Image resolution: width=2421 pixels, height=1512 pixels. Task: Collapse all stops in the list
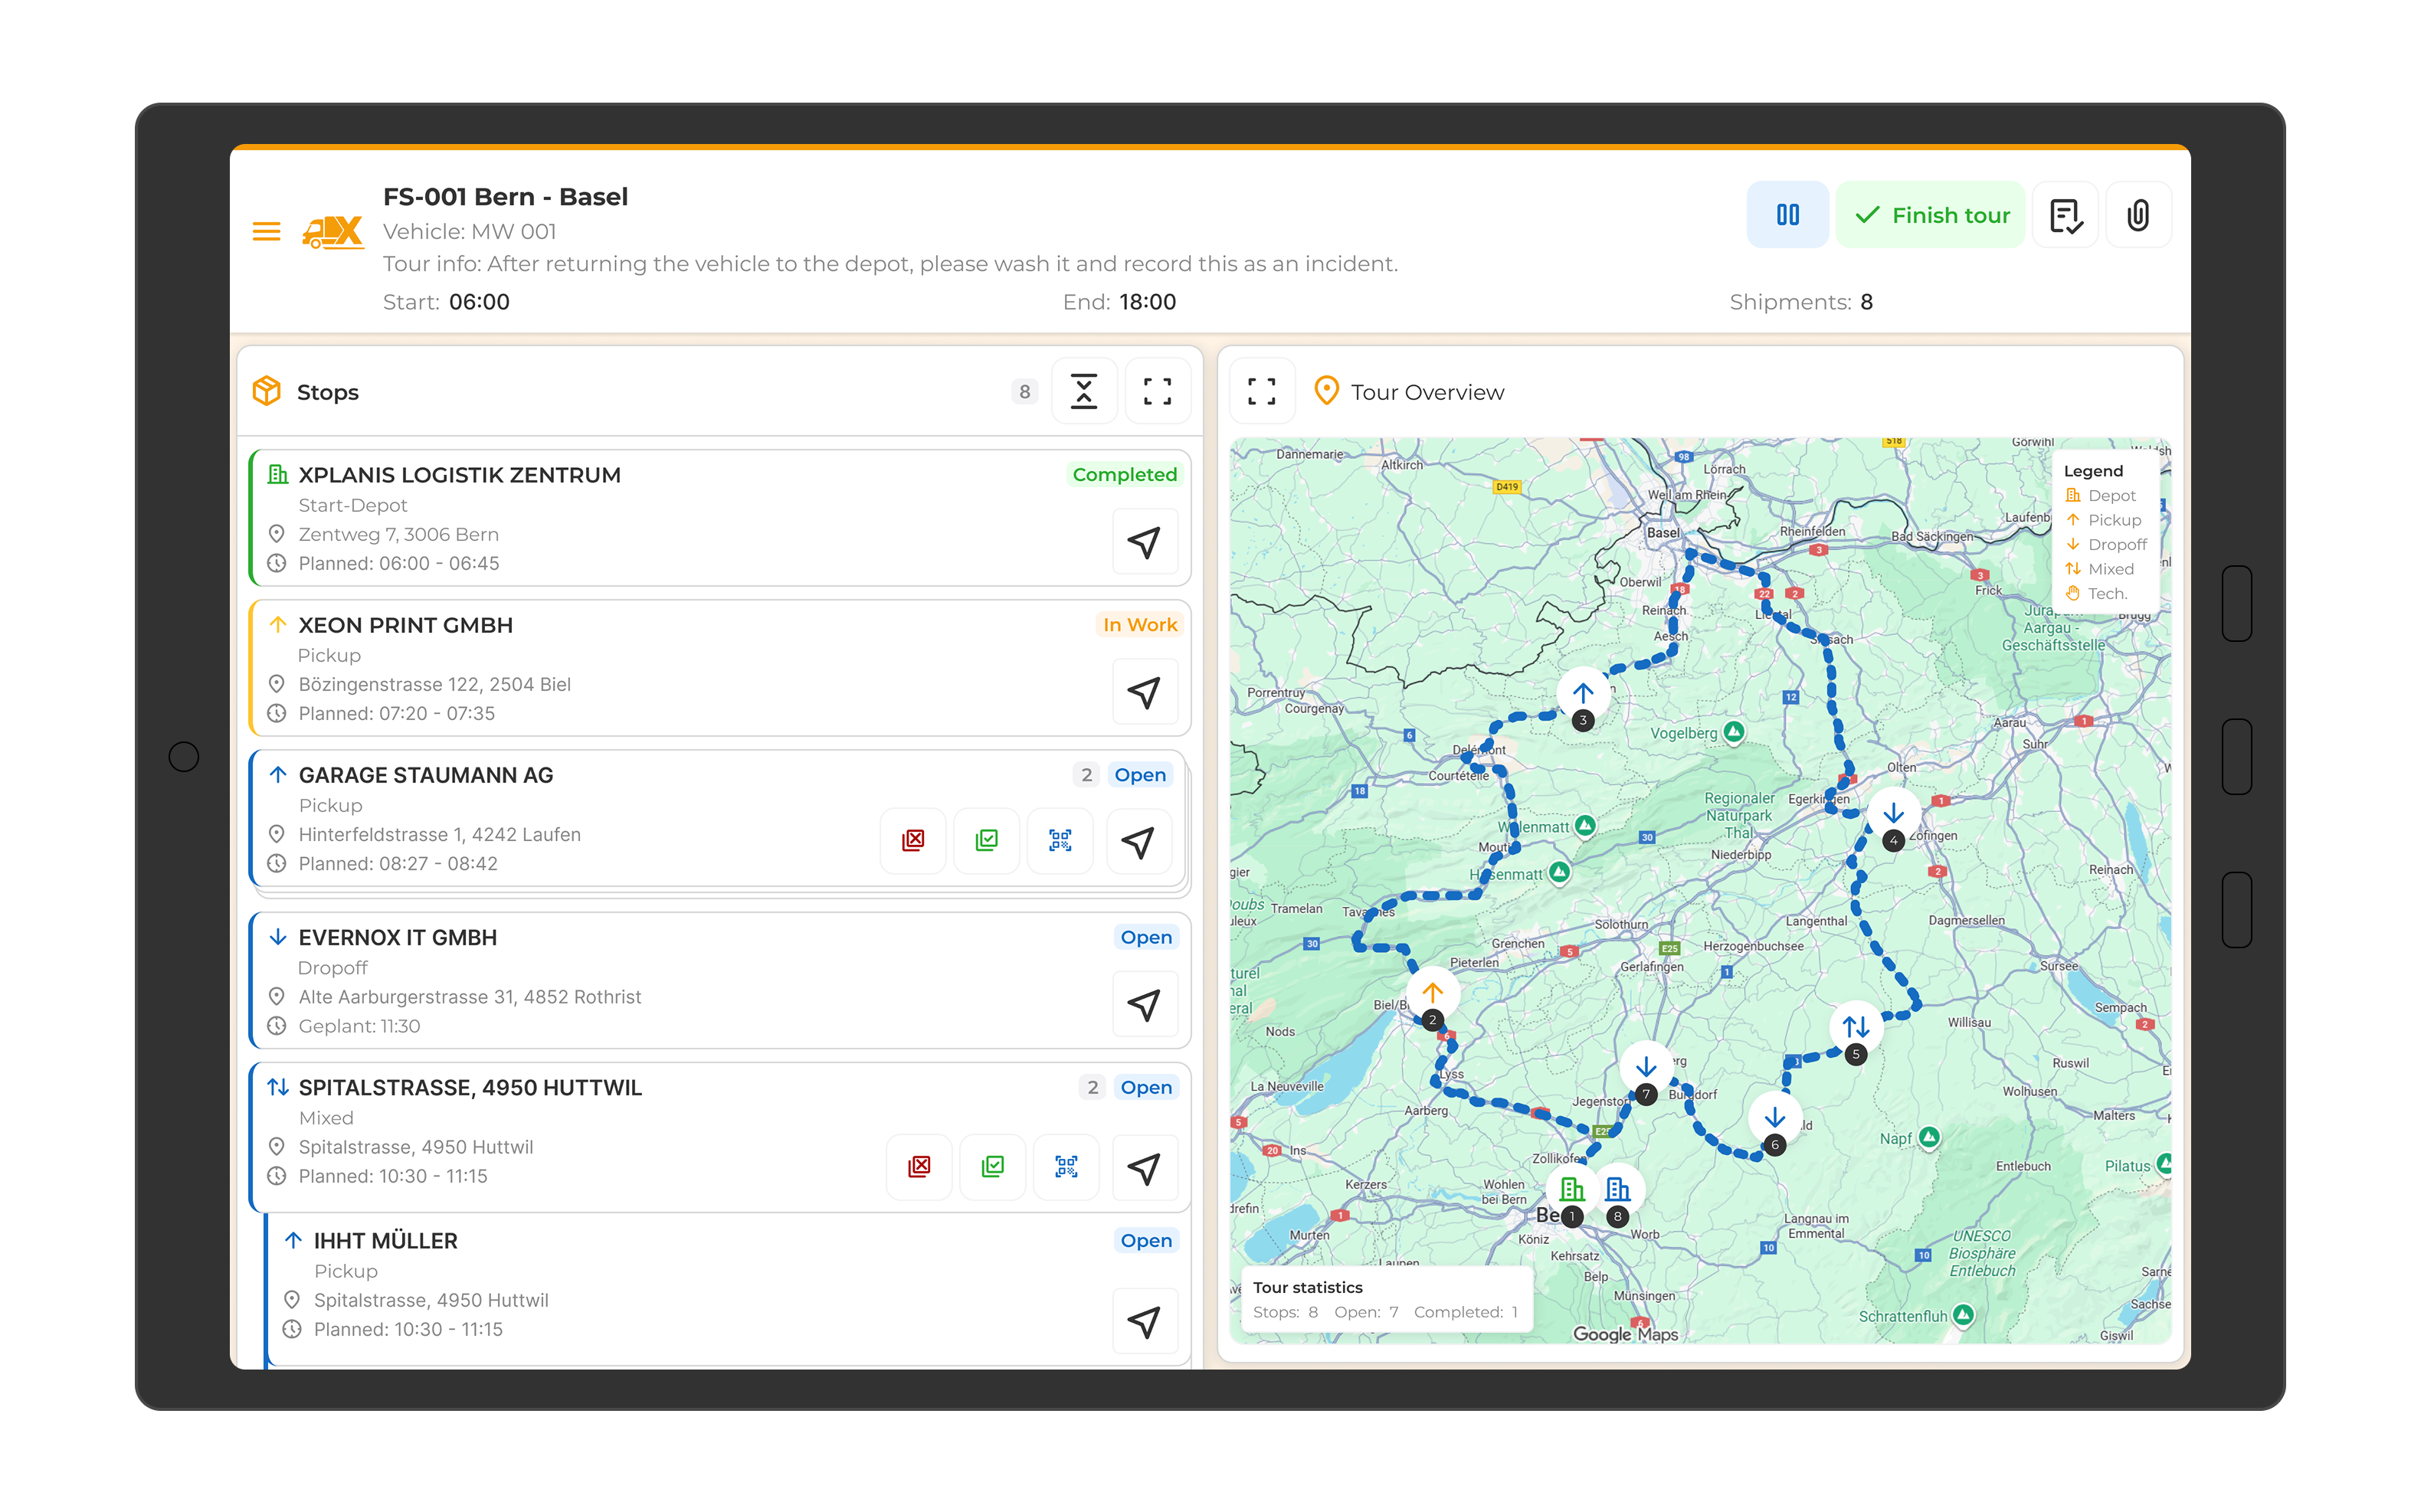click(x=1084, y=392)
